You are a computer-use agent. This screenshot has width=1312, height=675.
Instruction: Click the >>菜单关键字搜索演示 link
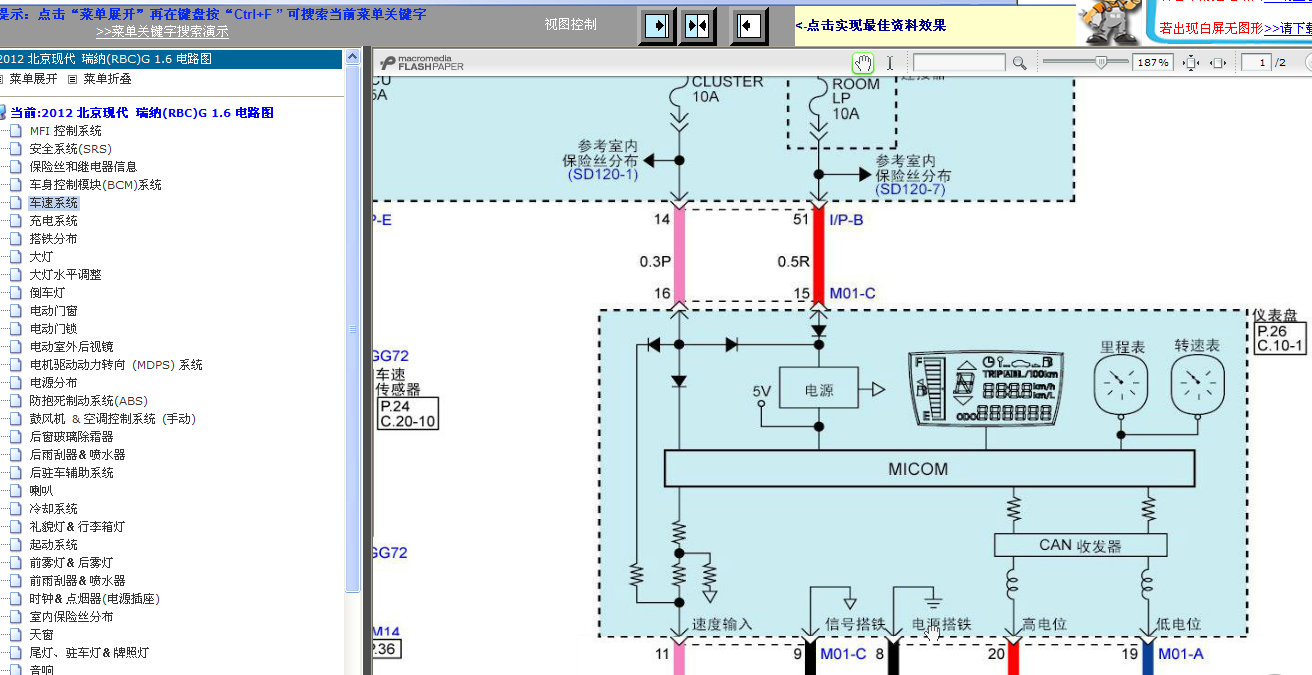coord(162,32)
